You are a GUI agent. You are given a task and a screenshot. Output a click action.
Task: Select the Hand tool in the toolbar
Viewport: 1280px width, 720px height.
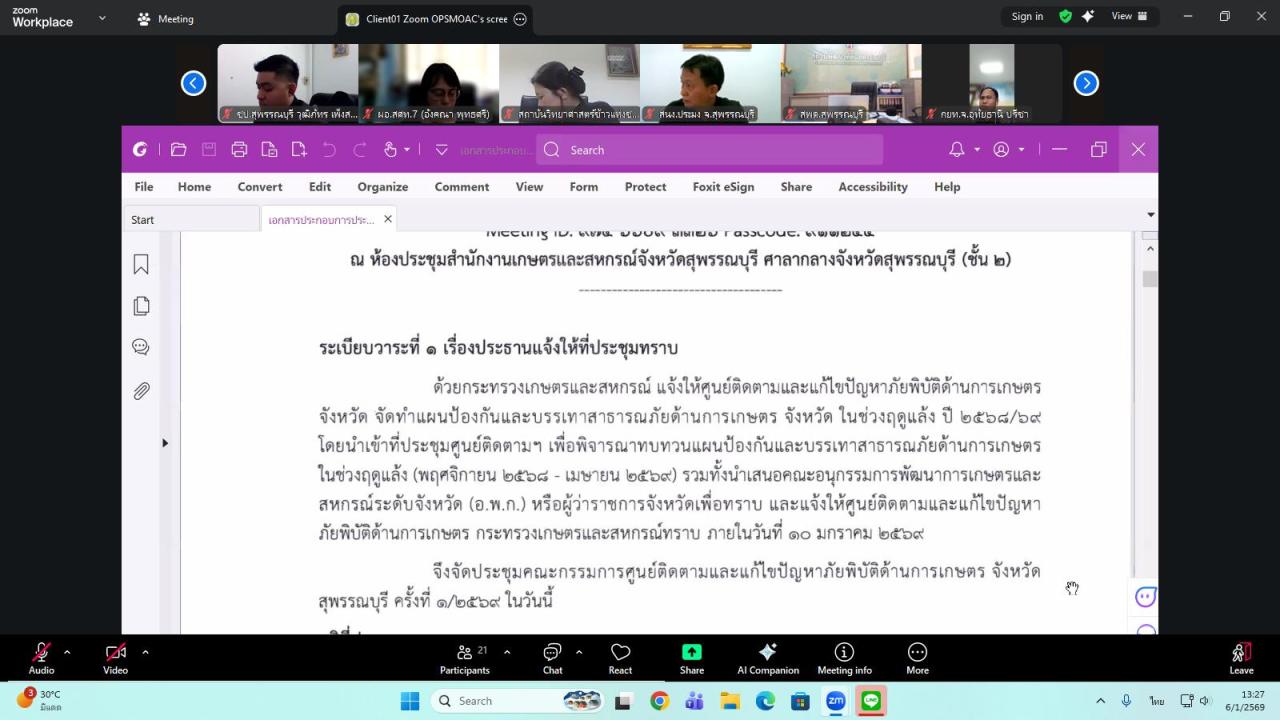pyautogui.click(x=388, y=148)
